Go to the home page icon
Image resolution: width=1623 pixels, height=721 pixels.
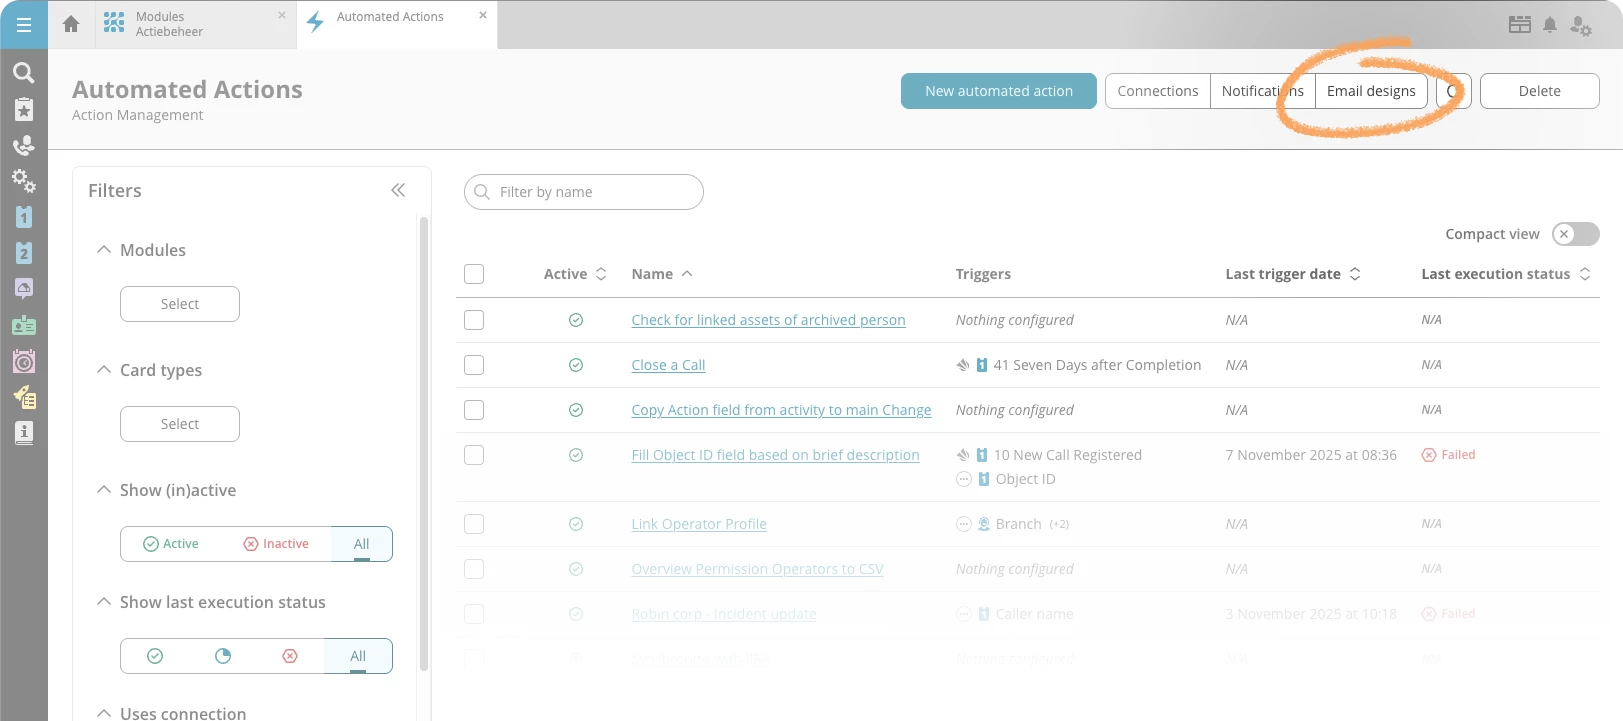[x=71, y=24]
